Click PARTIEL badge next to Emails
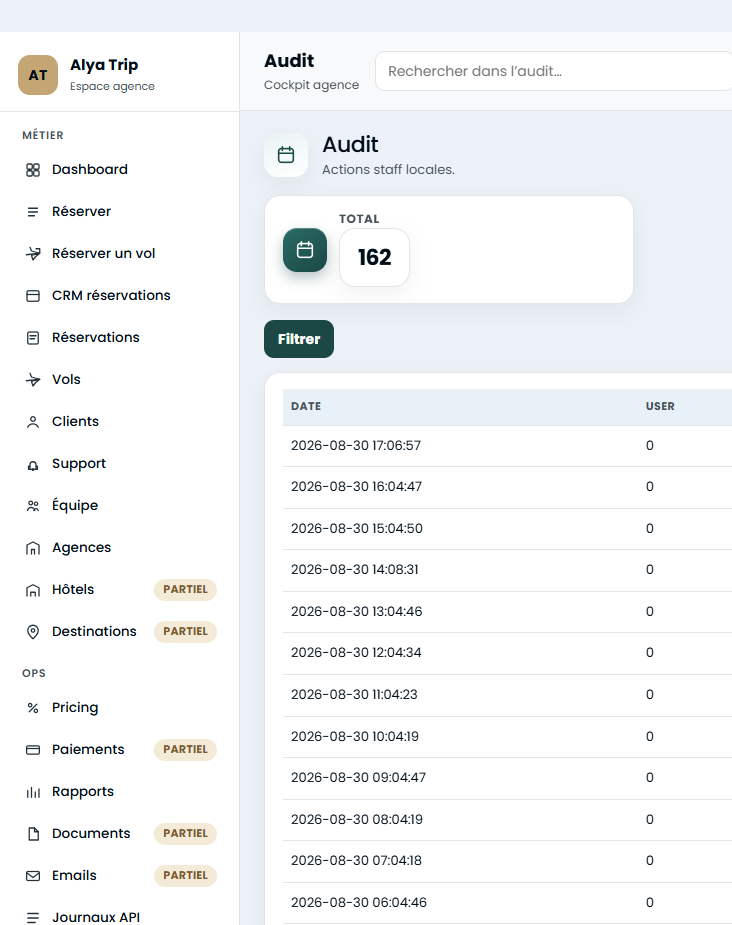This screenshot has width=732, height=925. 185,875
